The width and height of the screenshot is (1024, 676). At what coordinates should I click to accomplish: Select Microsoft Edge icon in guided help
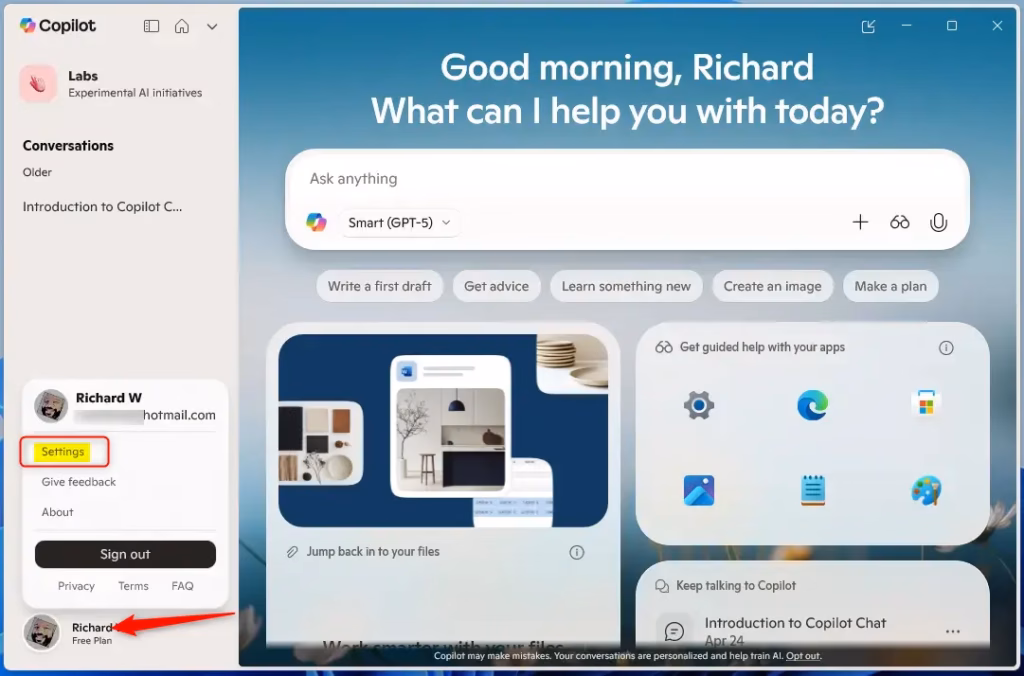coord(812,405)
